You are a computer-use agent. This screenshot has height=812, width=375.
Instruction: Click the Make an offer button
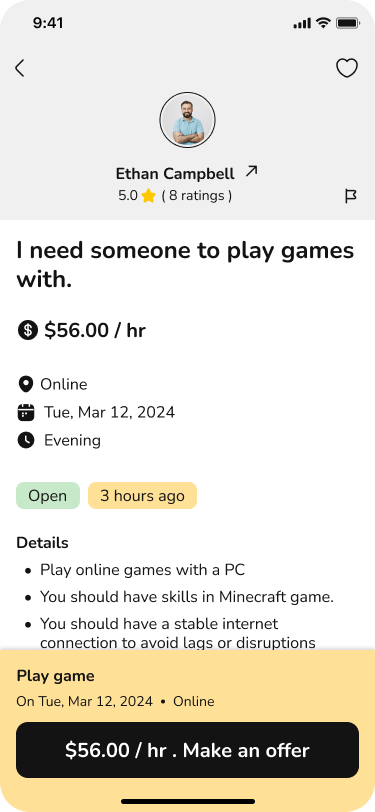pos(188,750)
